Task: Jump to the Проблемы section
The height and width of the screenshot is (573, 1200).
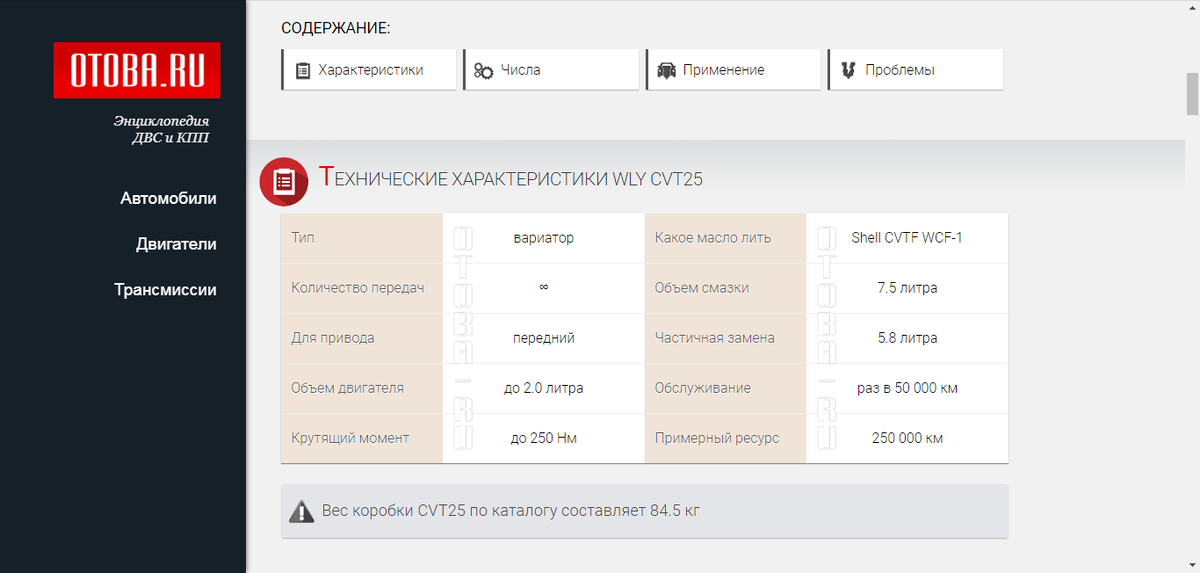Action: point(915,70)
